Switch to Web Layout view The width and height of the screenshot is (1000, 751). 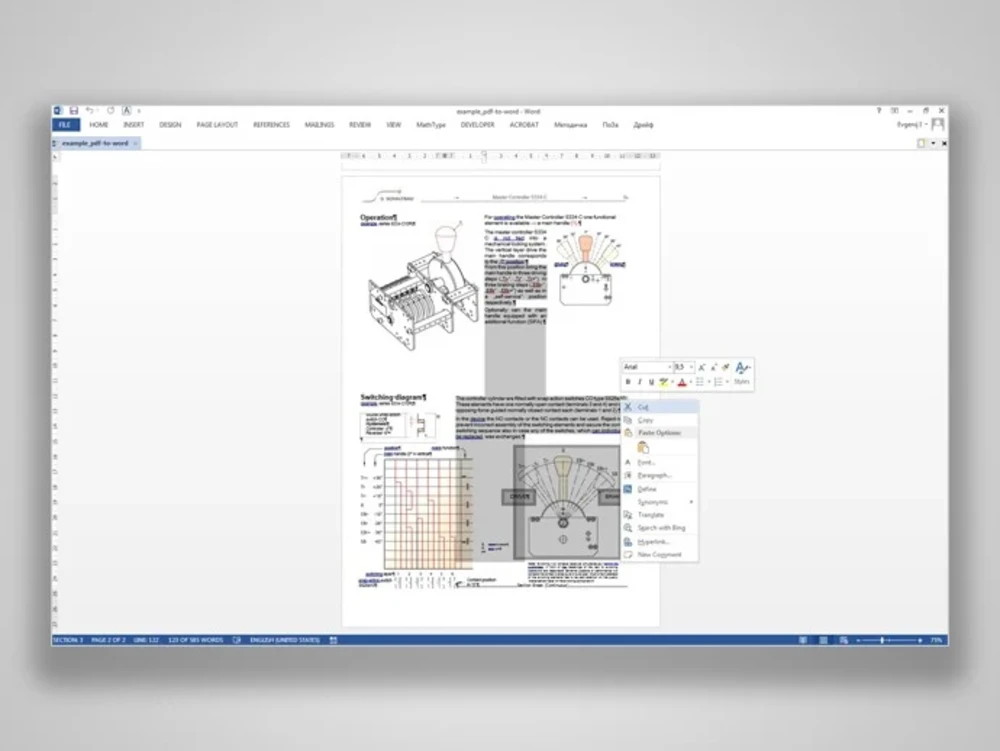[x=844, y=640]
